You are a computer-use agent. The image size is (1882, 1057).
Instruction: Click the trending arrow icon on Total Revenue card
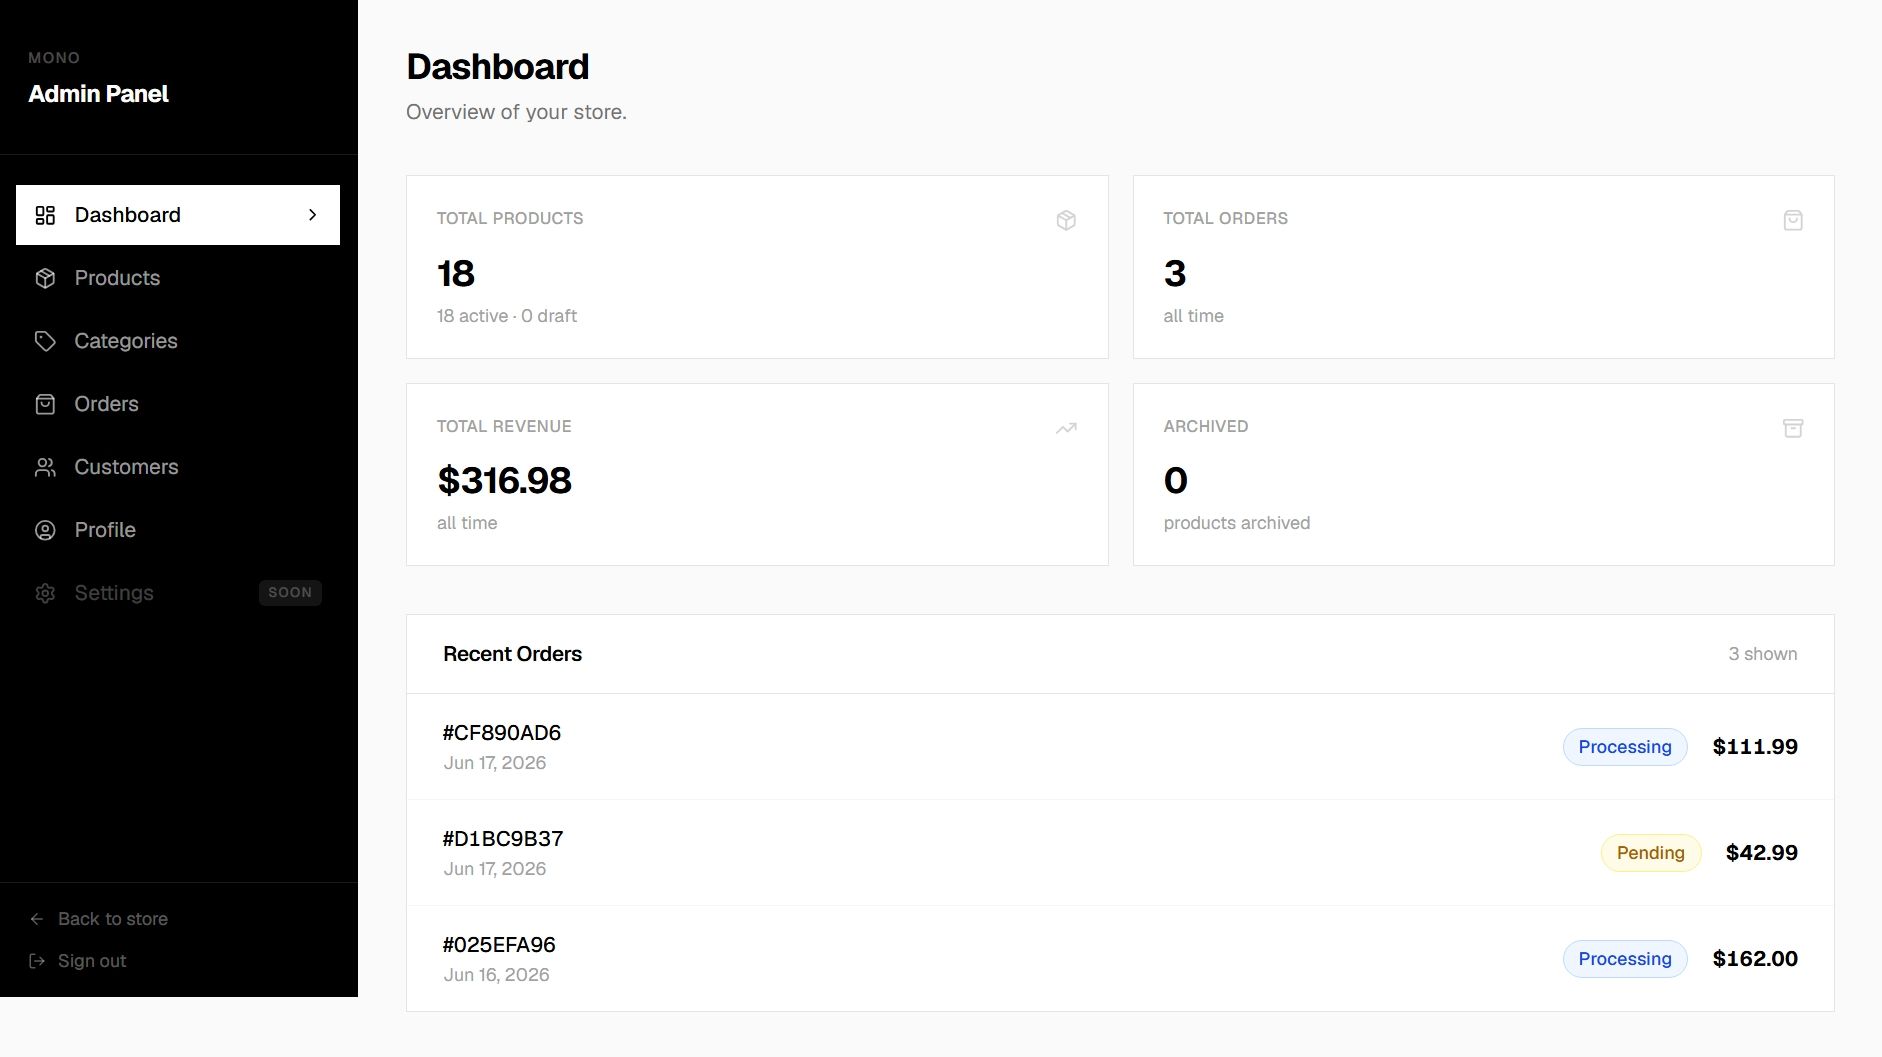(x=1066, y=428)
